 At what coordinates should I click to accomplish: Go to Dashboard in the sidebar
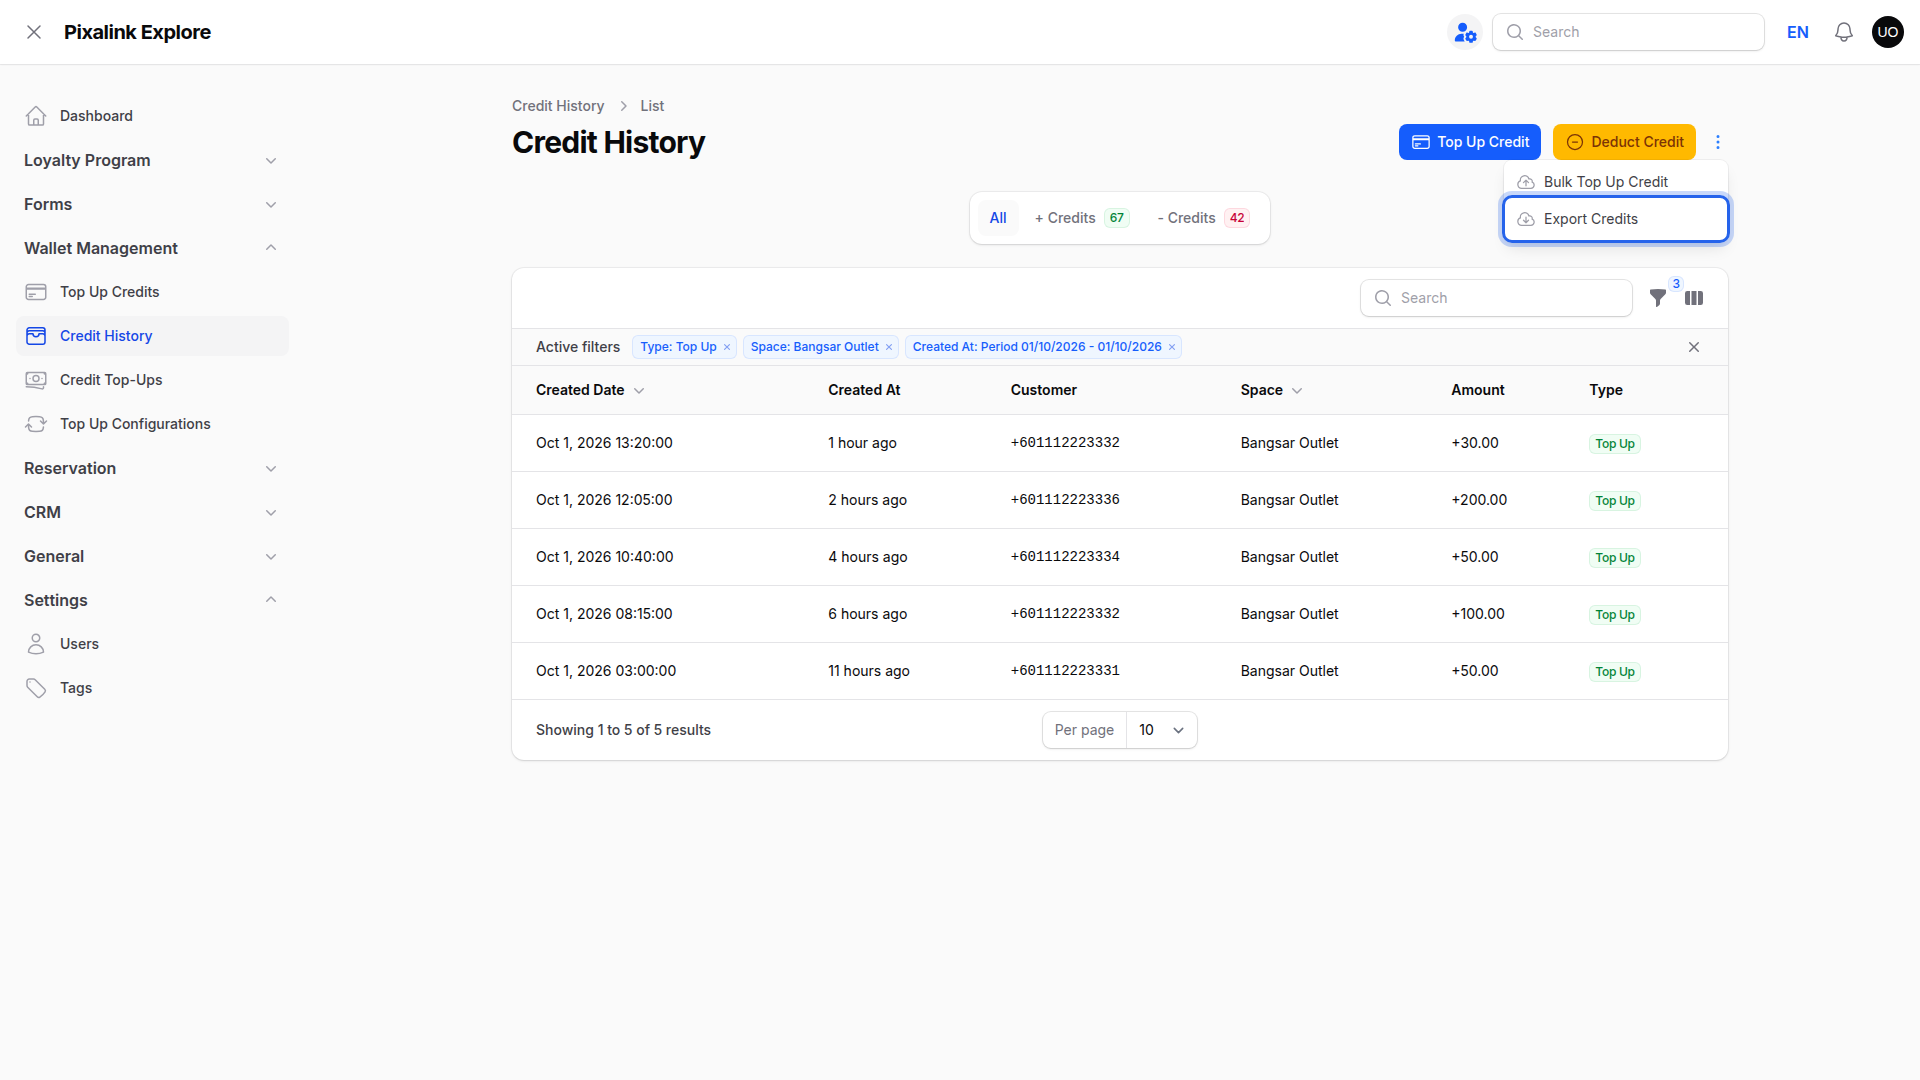point(152,116)
